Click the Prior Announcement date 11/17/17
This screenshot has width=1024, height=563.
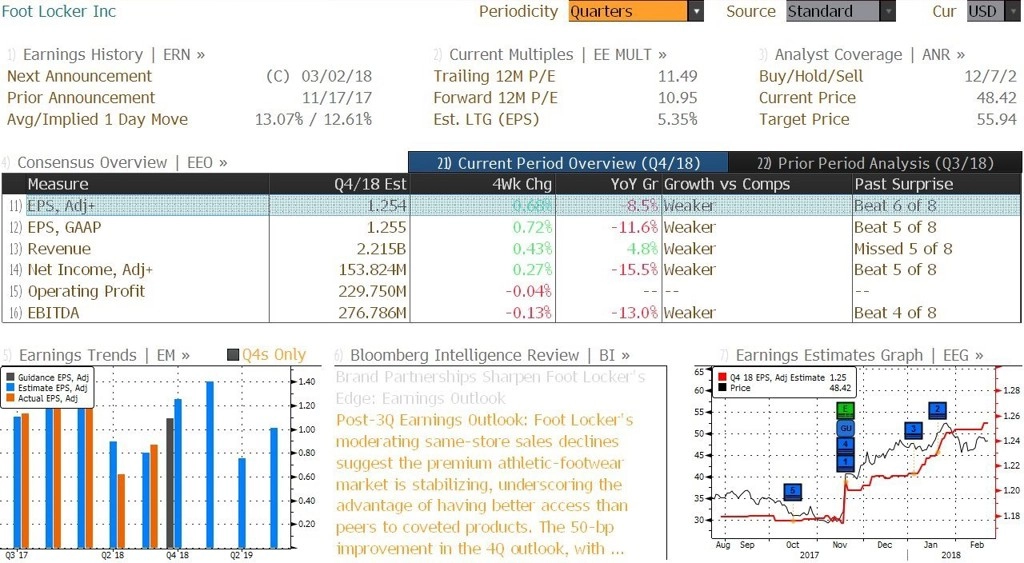point(336,98)
